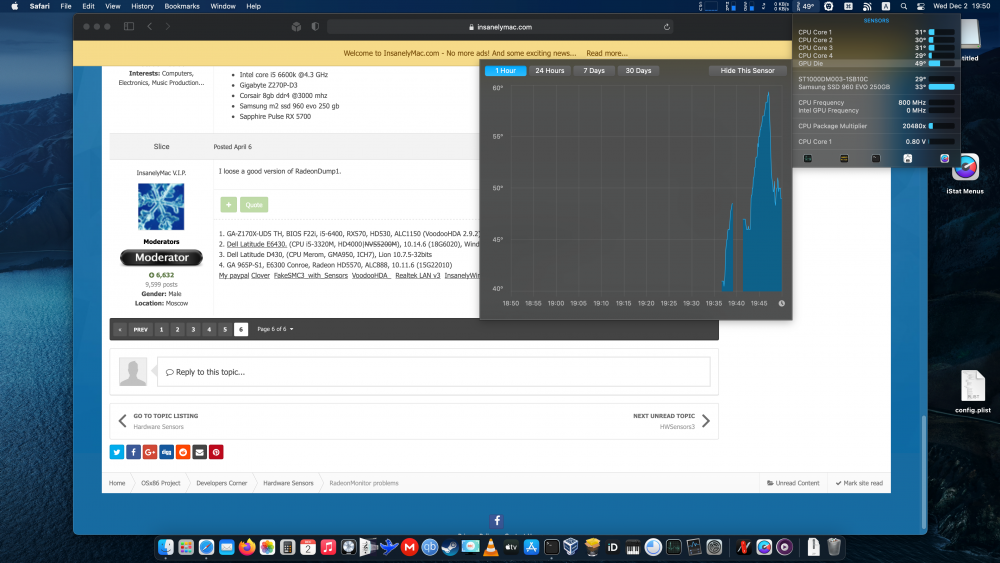Open the History menu

[142, 6]
